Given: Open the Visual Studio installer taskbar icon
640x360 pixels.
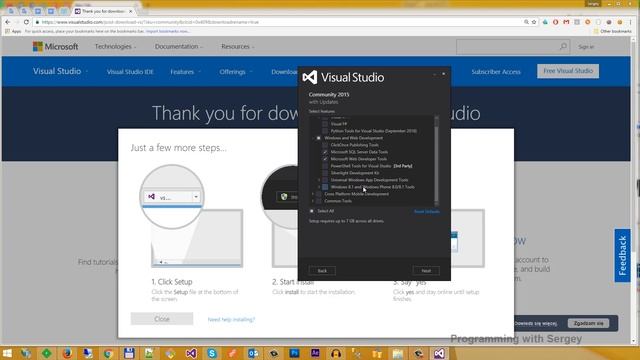Looking at the screenshot, I should [x=439, y=353].
